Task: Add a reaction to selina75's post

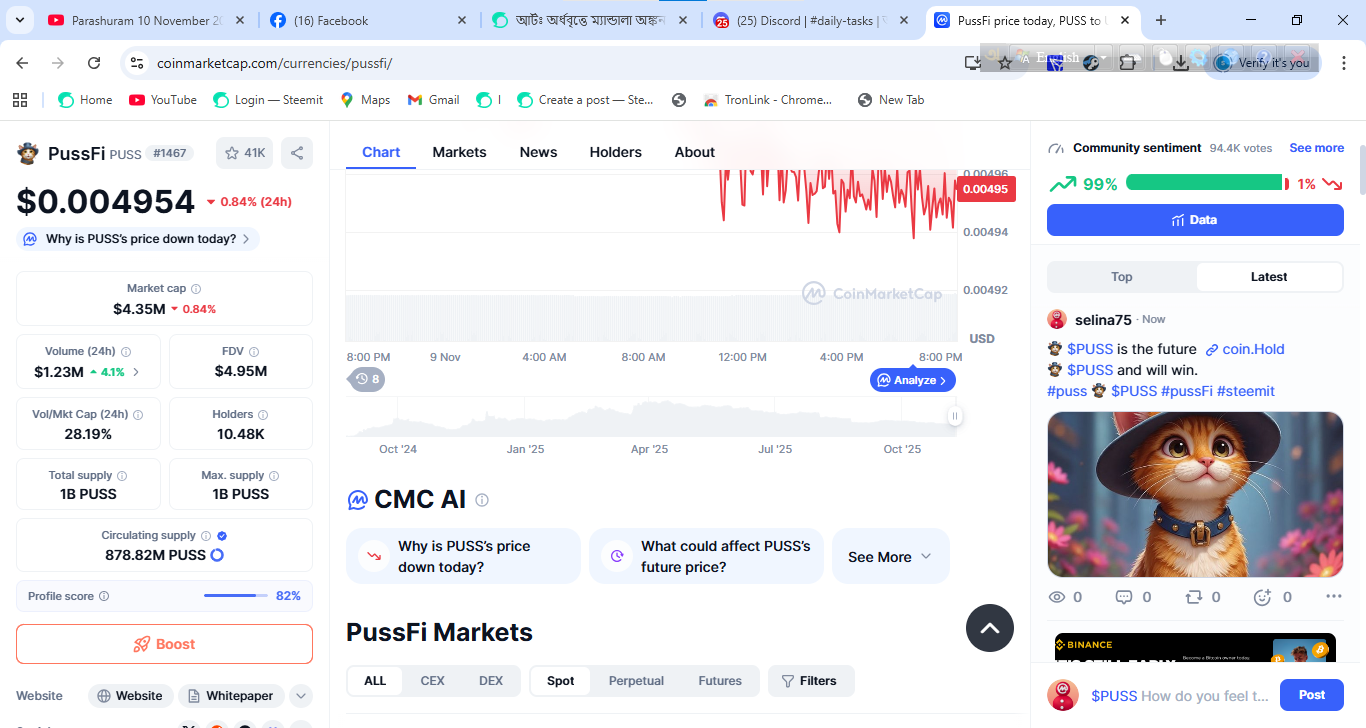Action: [1262, 597]
